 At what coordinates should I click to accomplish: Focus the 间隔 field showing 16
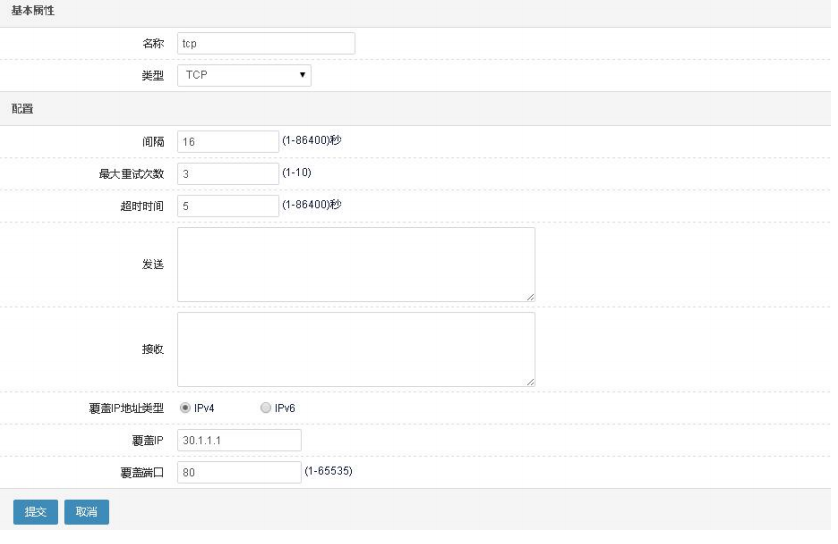[x=228, y=142]
